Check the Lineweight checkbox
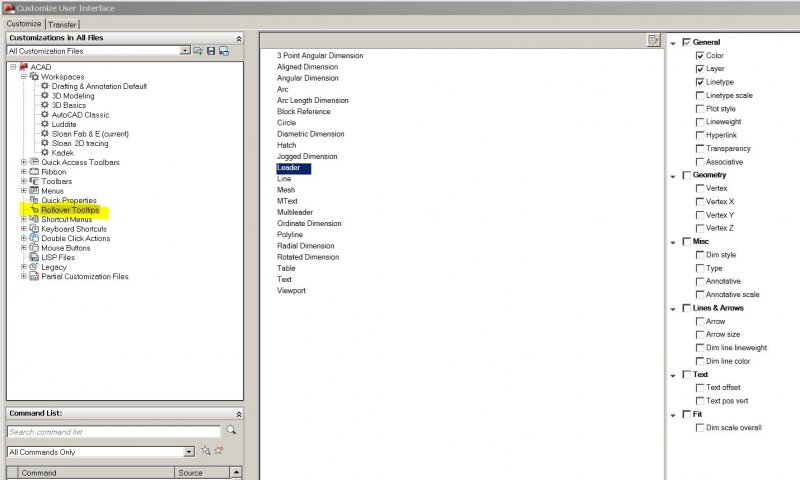Screen dimensions: 800x480 (x=700, y=122)
